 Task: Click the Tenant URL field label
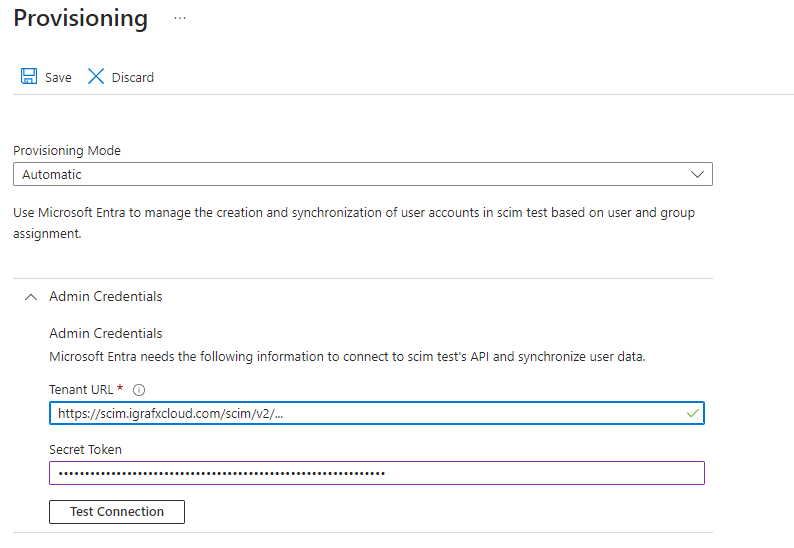(82, 390)
